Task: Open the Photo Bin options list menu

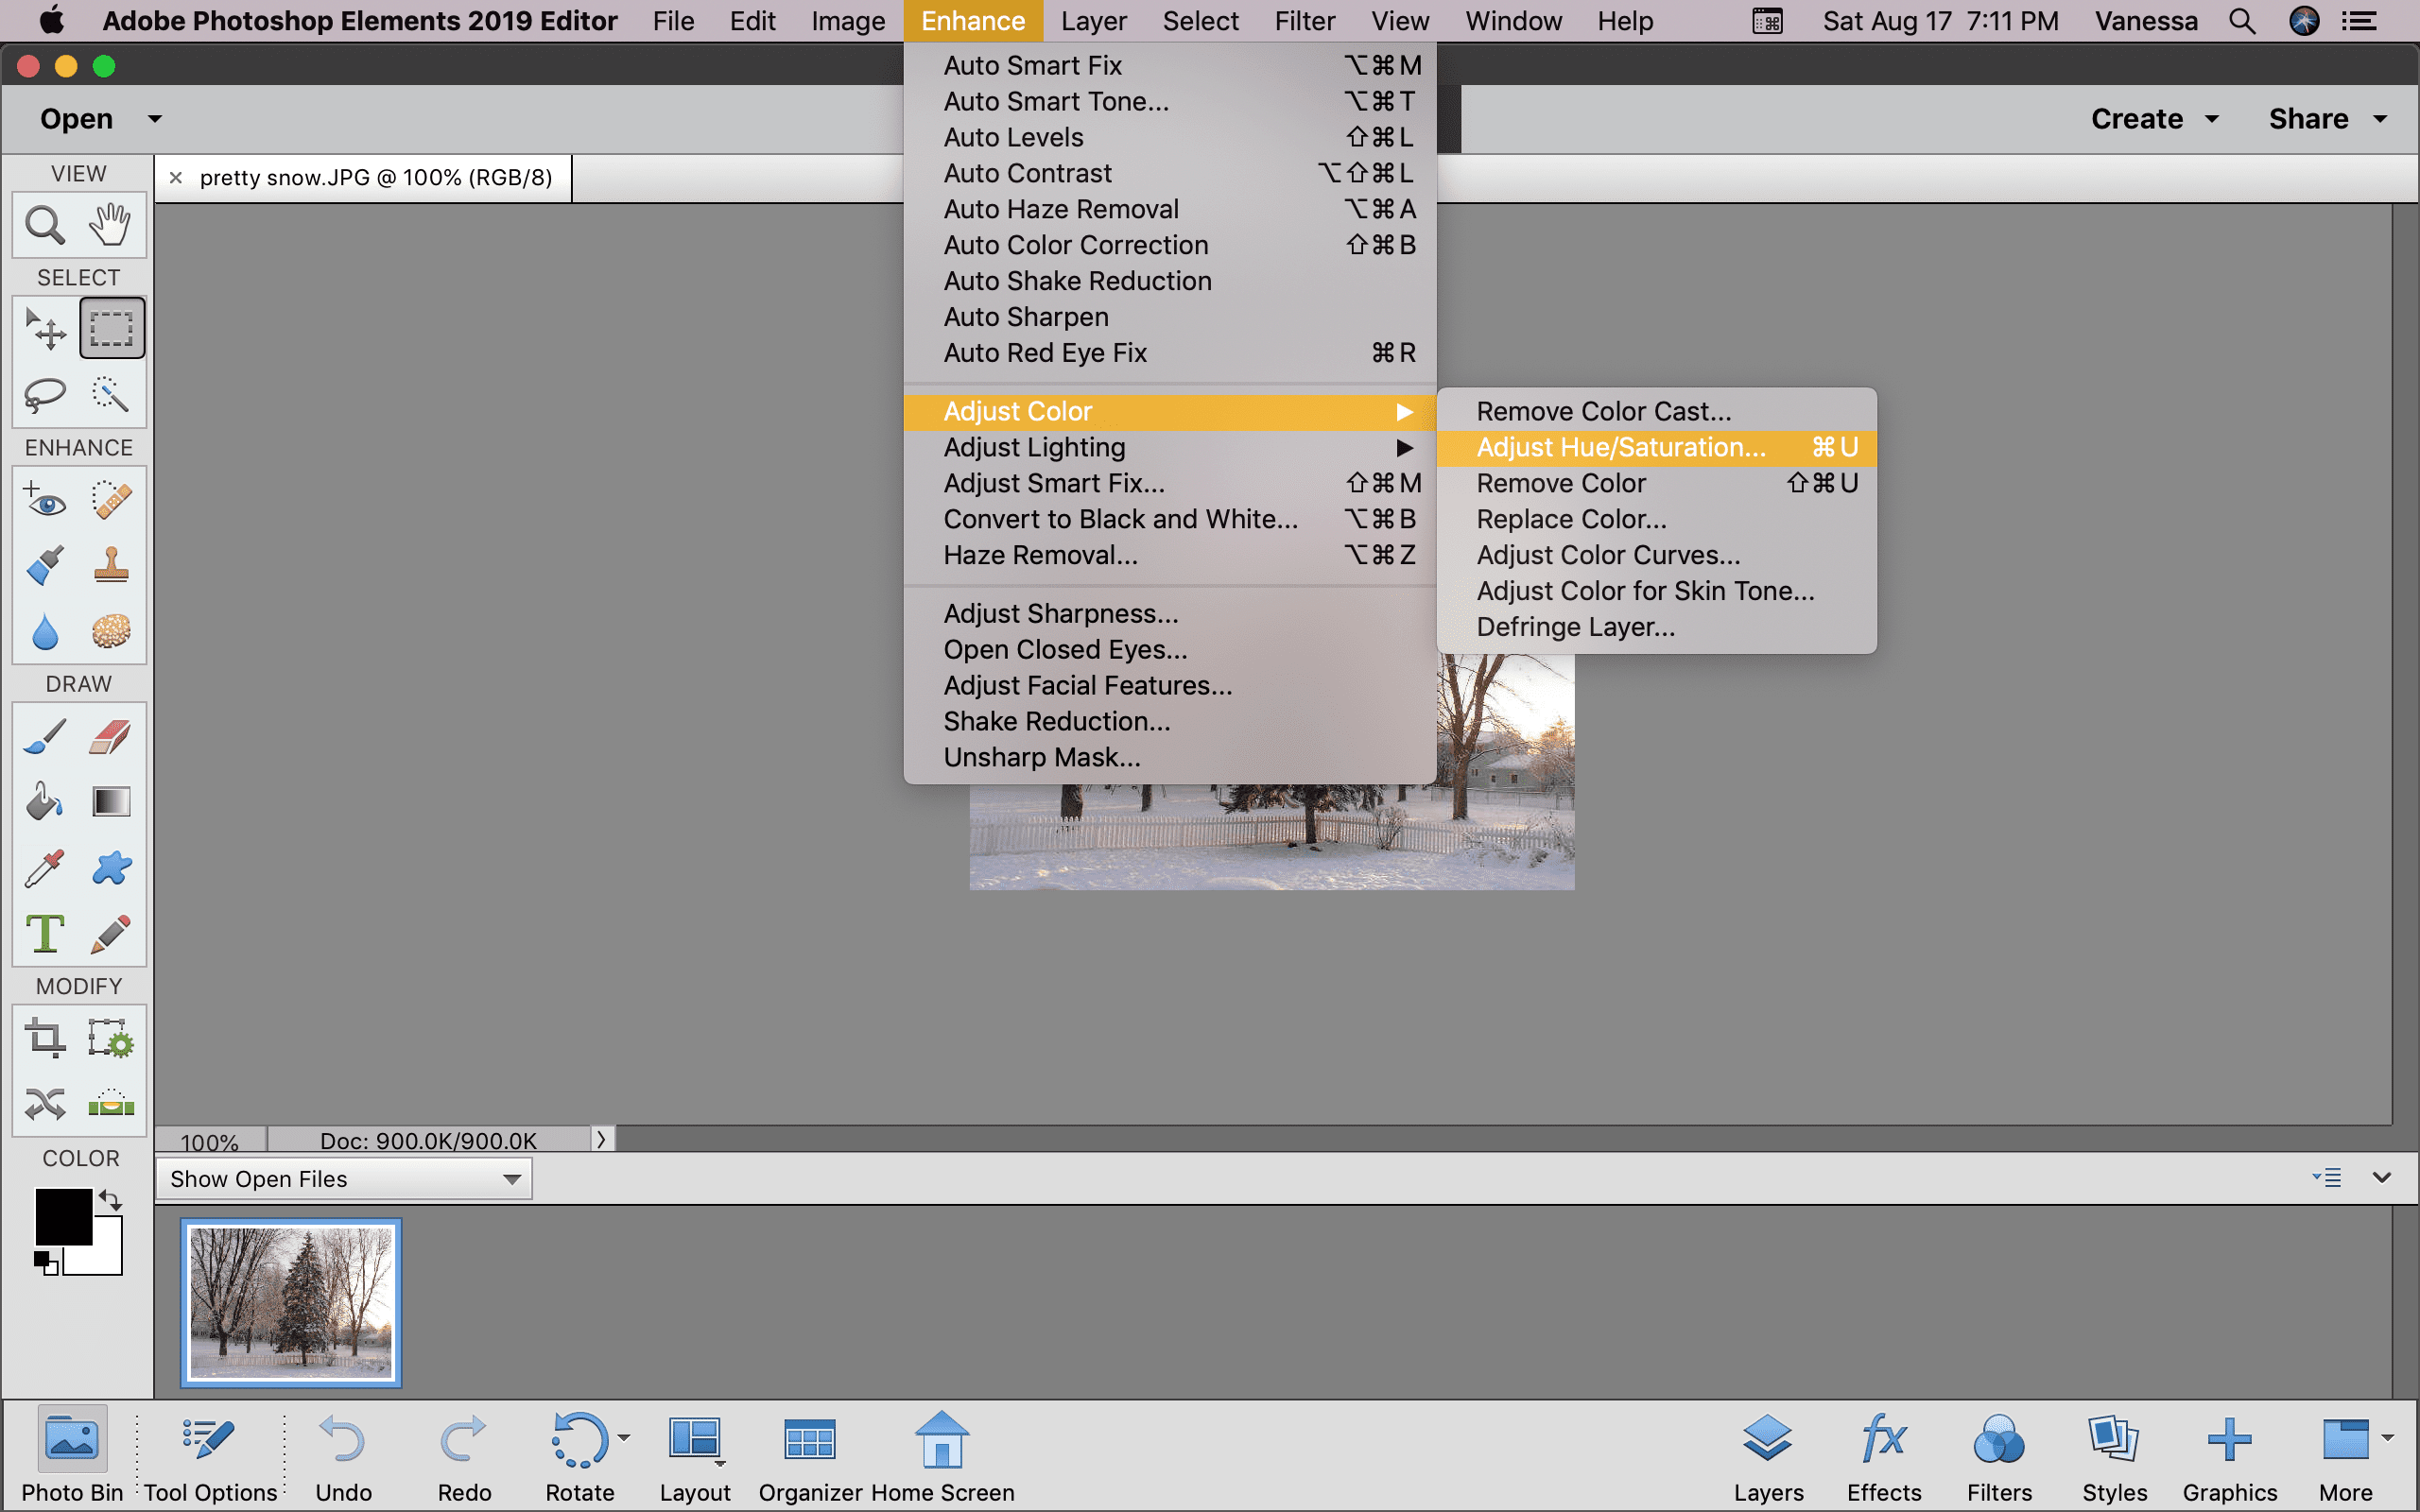Action: click(2327, 1178)
